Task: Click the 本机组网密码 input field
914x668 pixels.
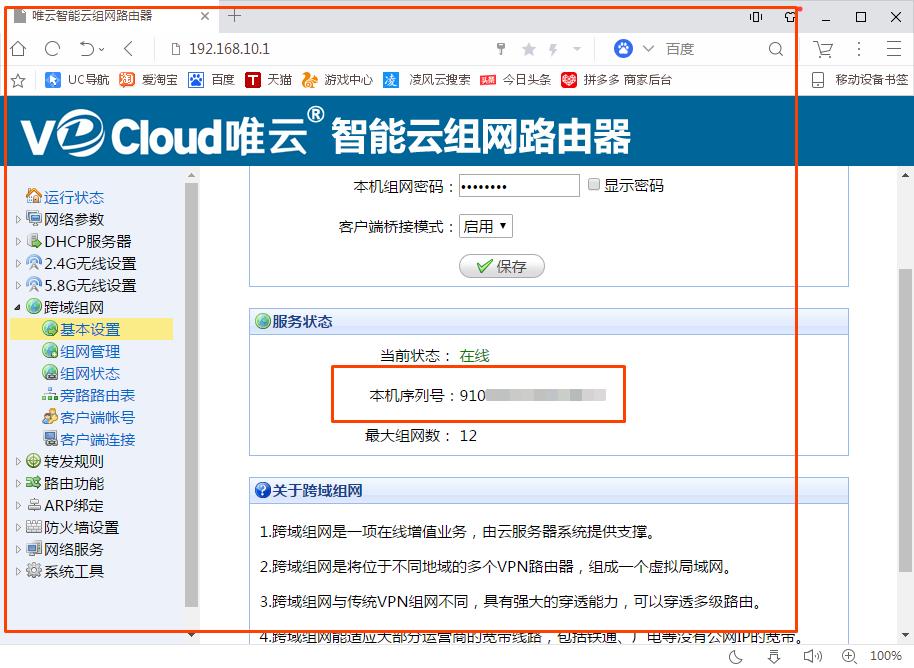Action: (517, 184)
